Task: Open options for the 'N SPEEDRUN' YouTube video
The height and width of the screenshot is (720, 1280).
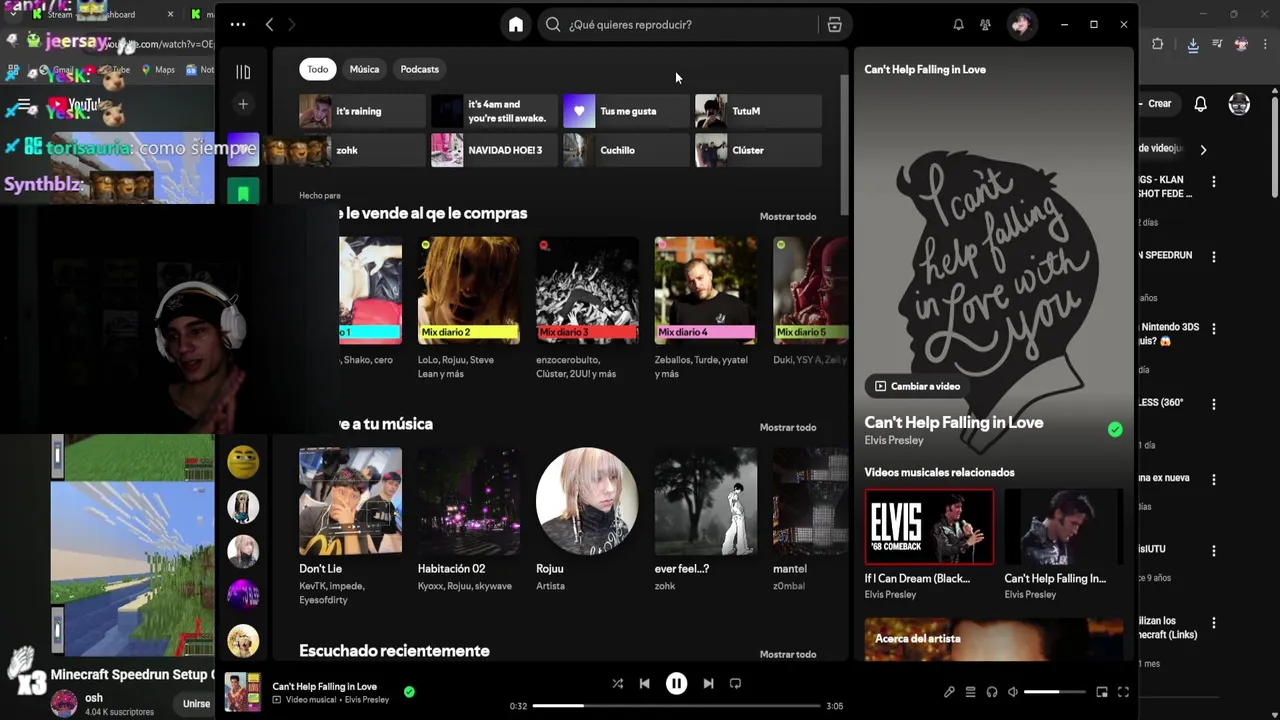Action: point(1214,257)
